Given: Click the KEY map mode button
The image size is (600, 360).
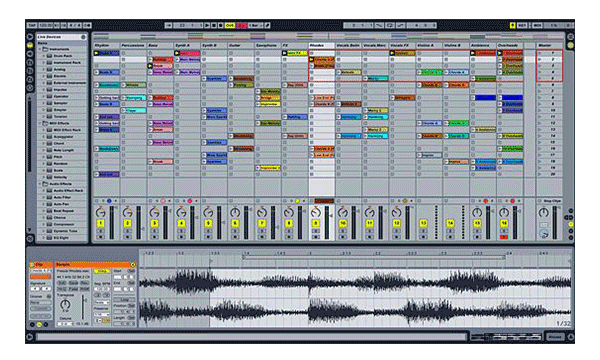Looking at the screenshot, I should [522, 25].
